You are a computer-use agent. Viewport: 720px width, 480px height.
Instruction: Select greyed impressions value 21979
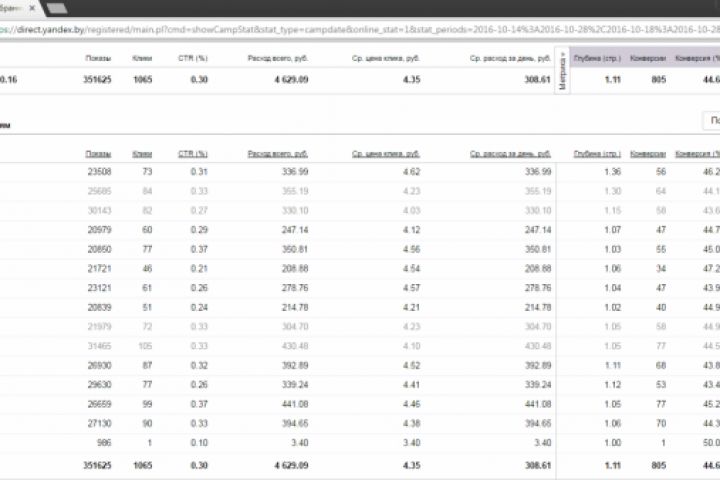pos(100,327)
